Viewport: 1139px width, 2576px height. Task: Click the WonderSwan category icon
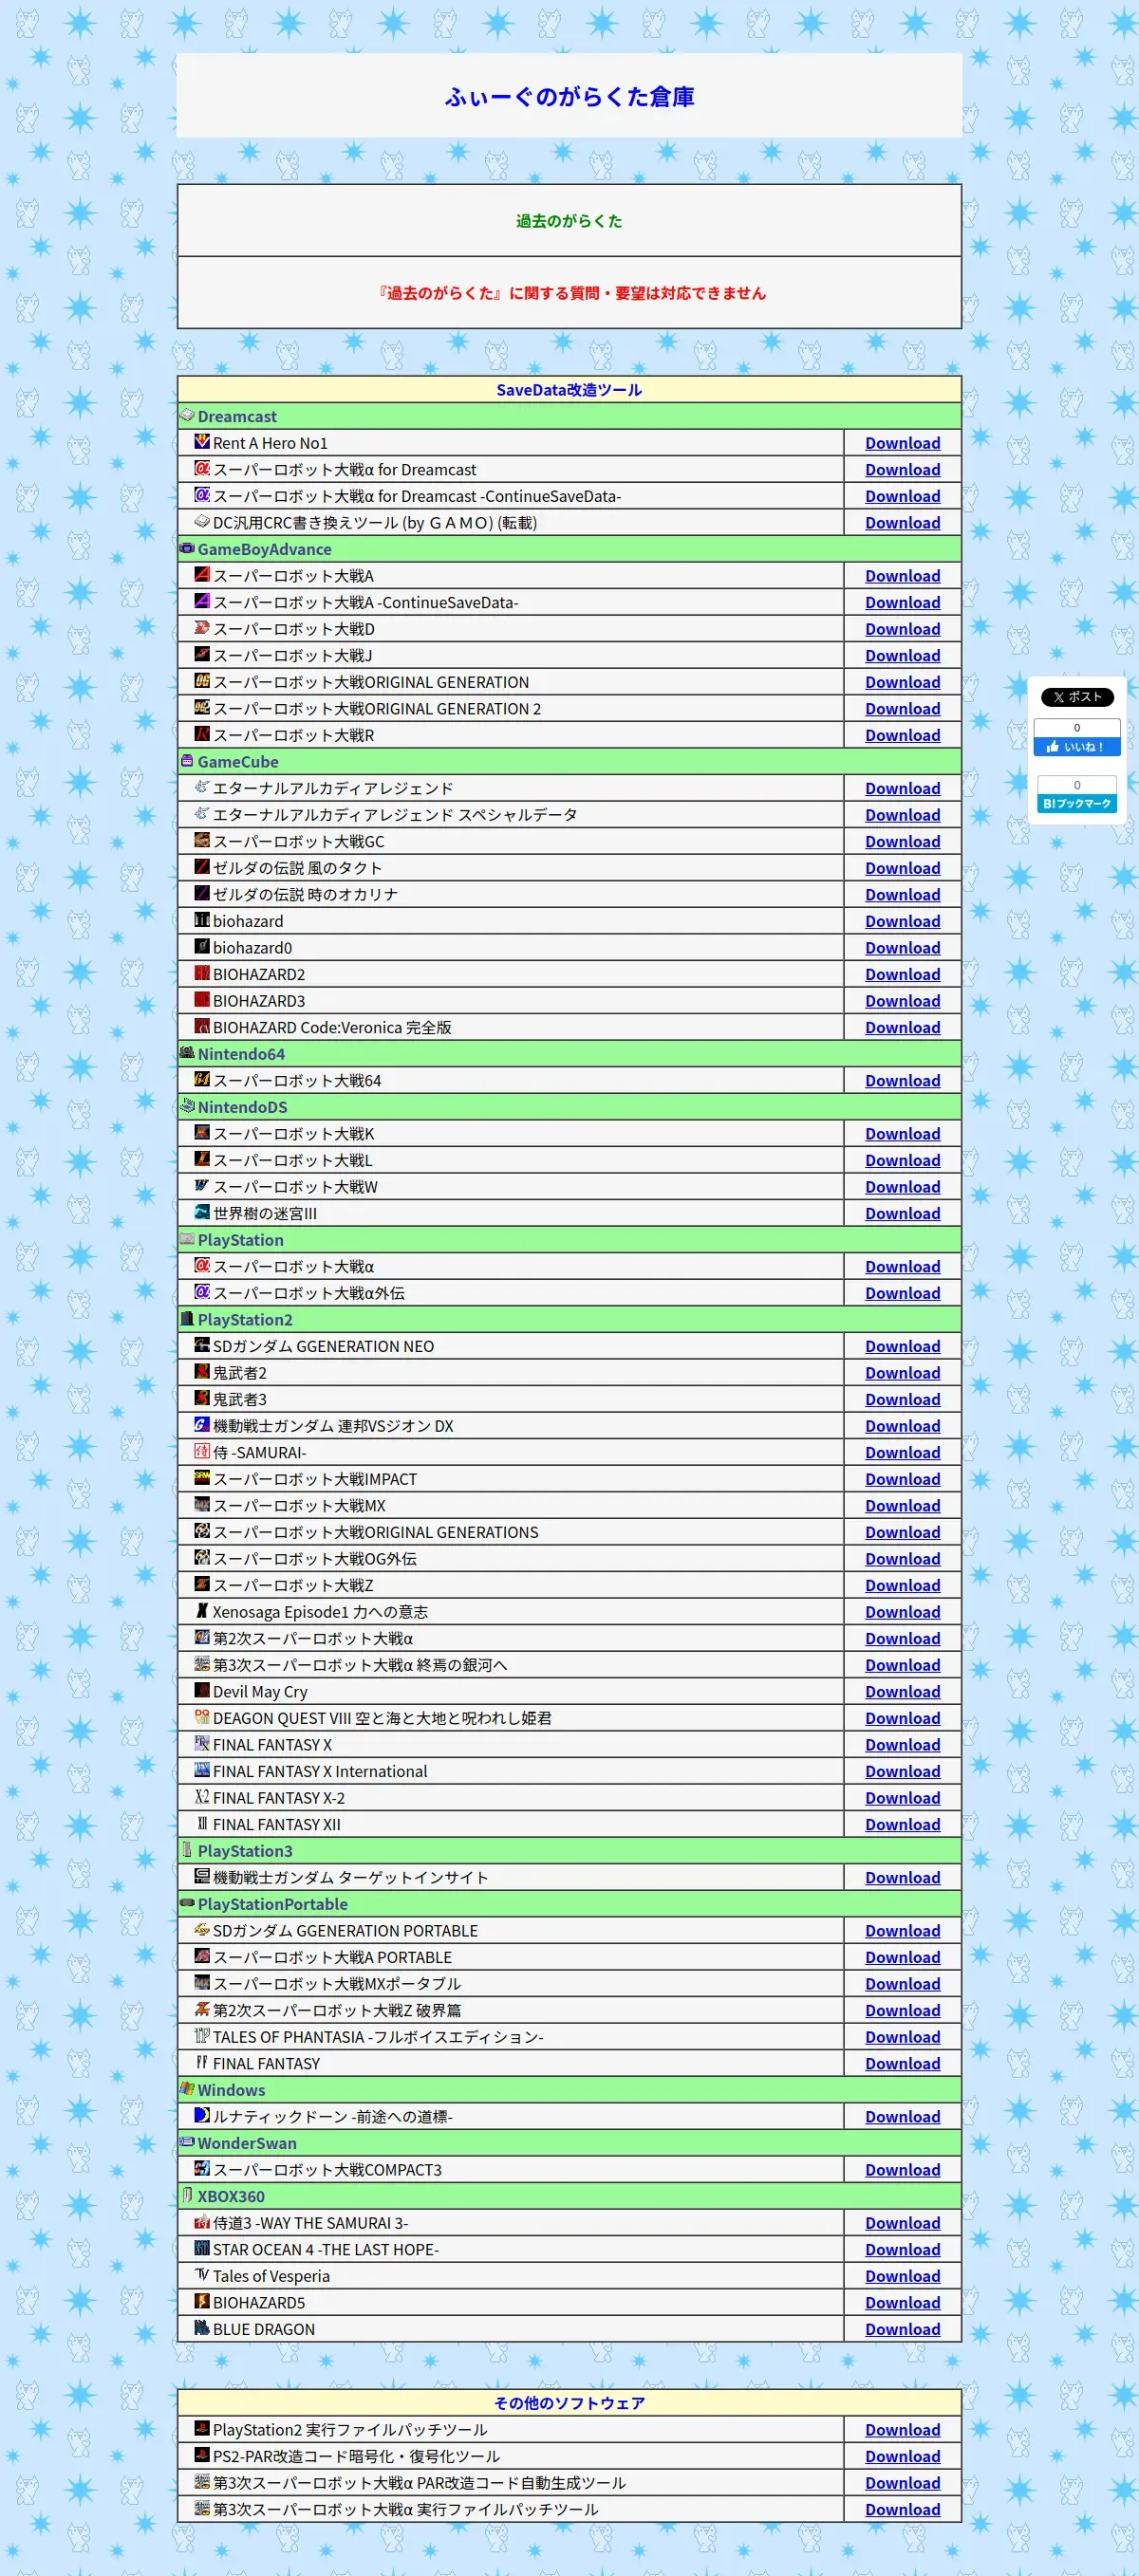[187, 2141]
